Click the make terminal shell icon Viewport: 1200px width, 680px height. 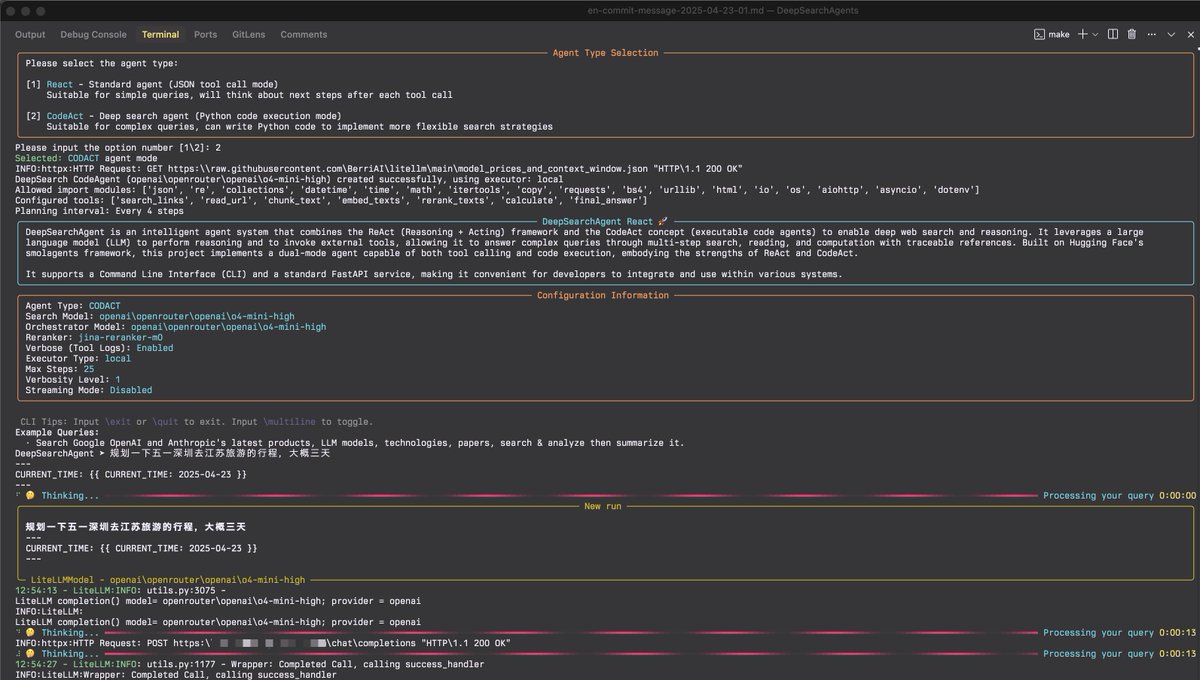(1040, 34)
